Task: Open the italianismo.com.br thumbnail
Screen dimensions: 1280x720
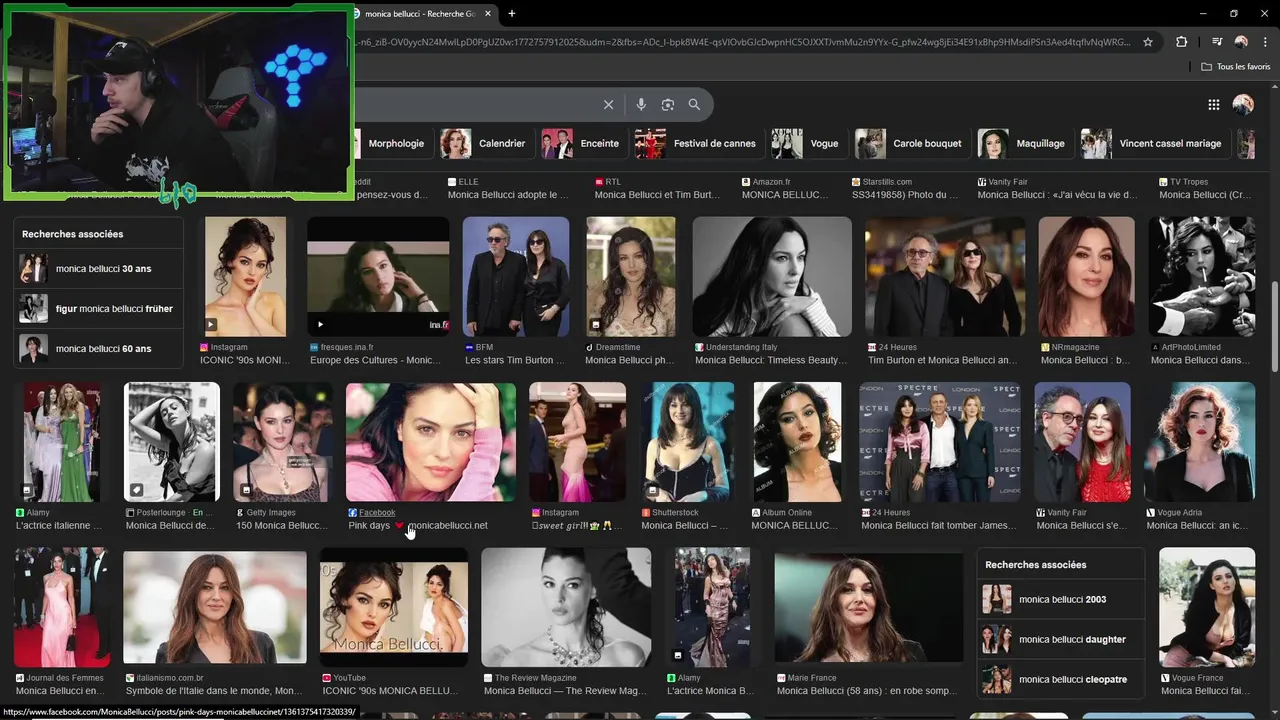Action: coord(215,606)
